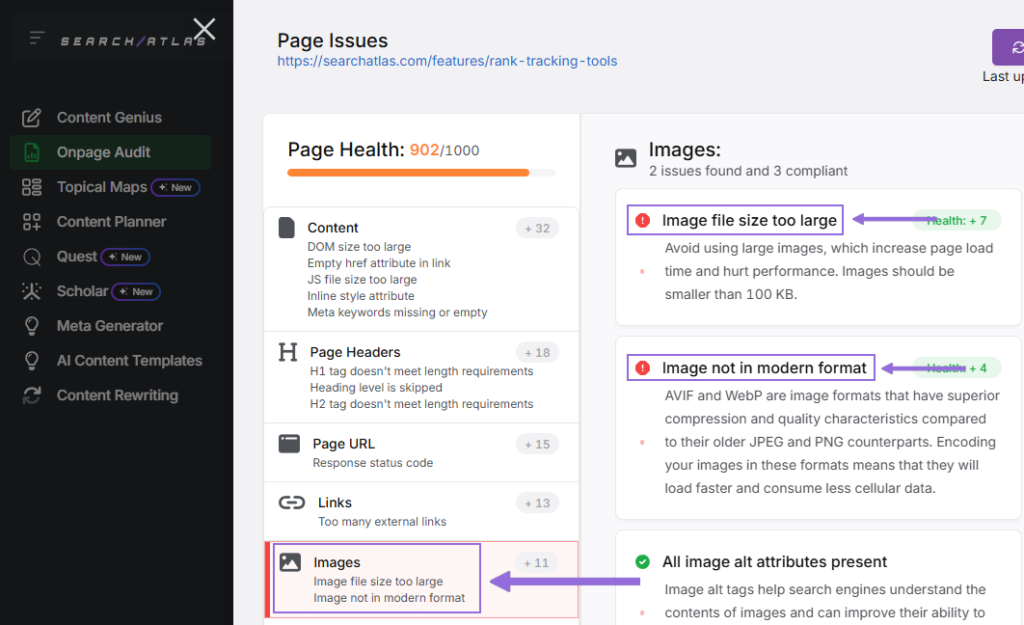Screen dimensions: 1024x625
Task: Expand All image alt attributes present item
Action: [775, 562]
